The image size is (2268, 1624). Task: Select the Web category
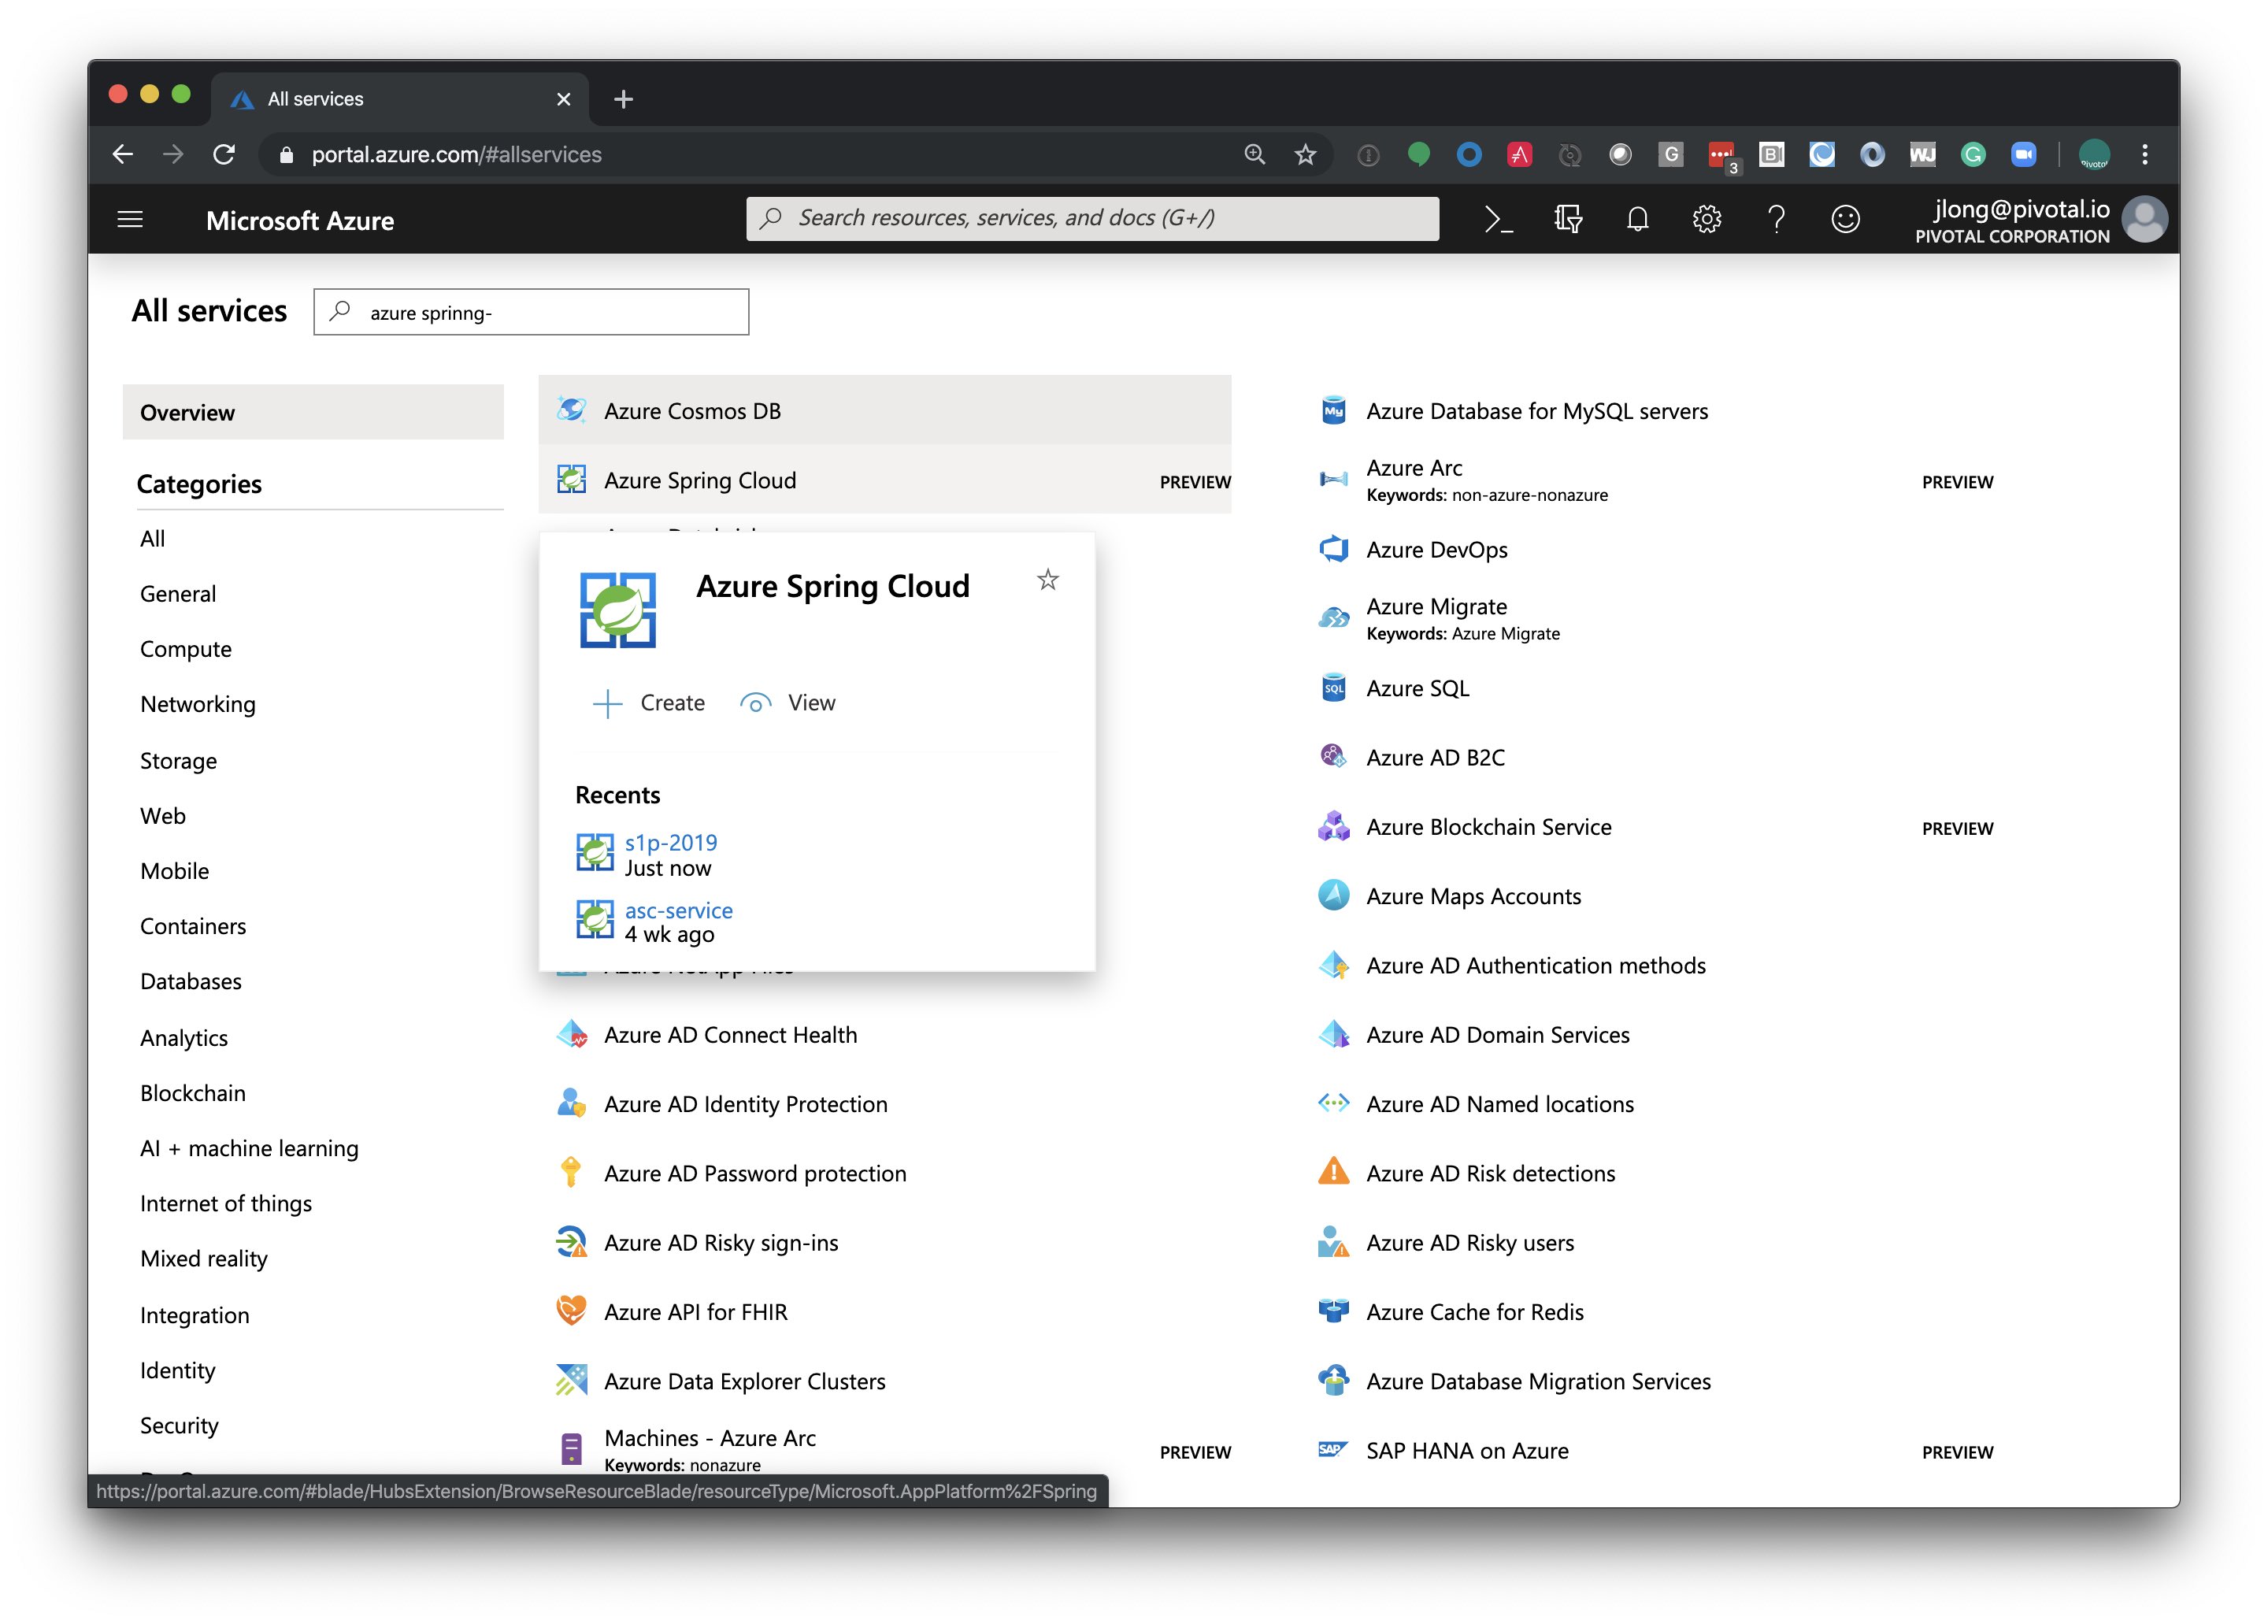tap(163, 816)
